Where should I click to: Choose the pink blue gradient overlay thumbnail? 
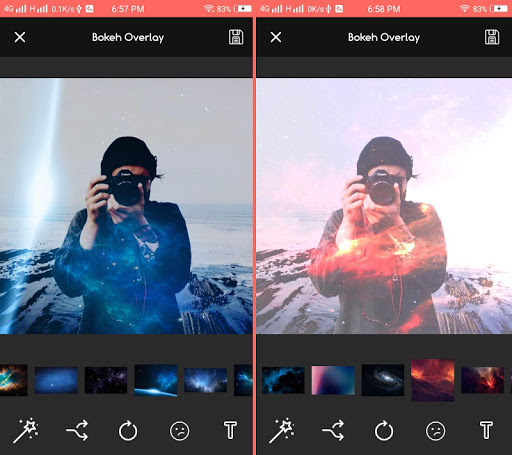click(x=333, y=380)
